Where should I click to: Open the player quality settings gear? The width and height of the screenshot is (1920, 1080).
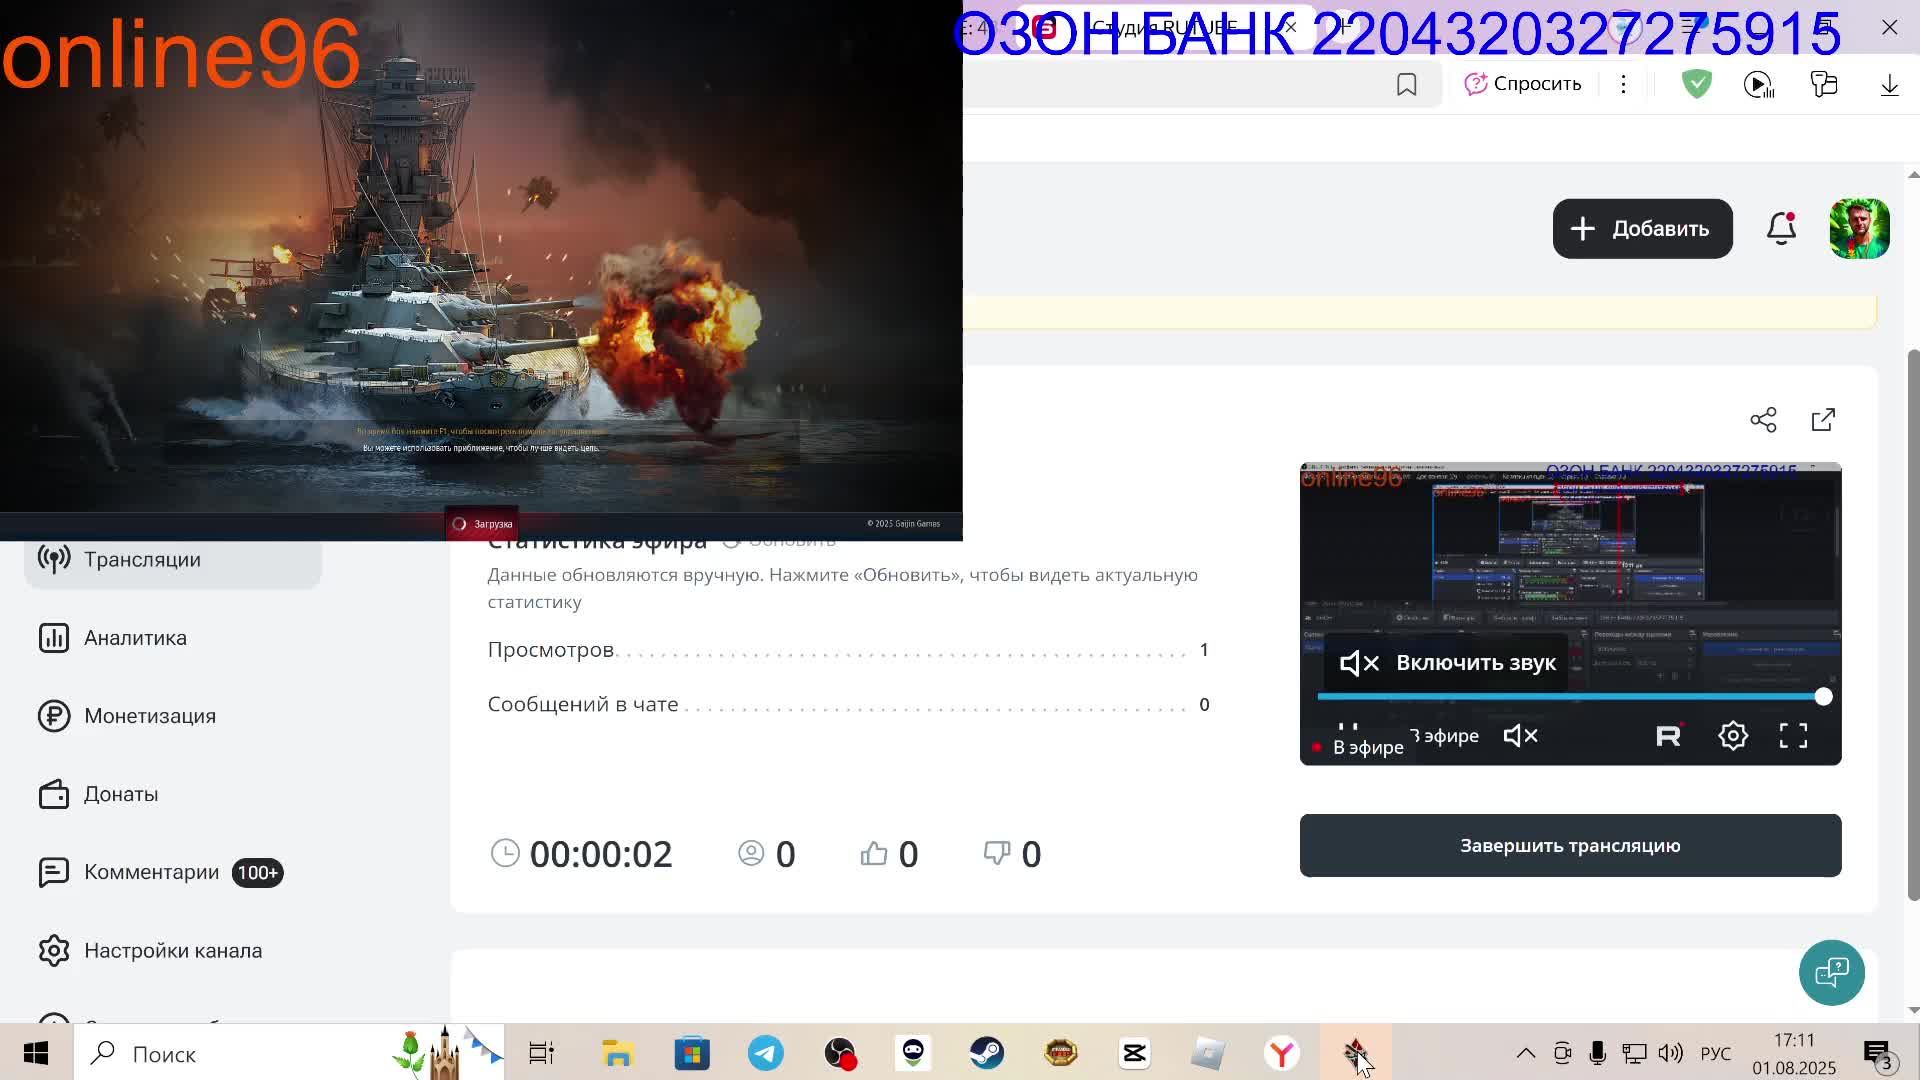[x=1733, y=735]
